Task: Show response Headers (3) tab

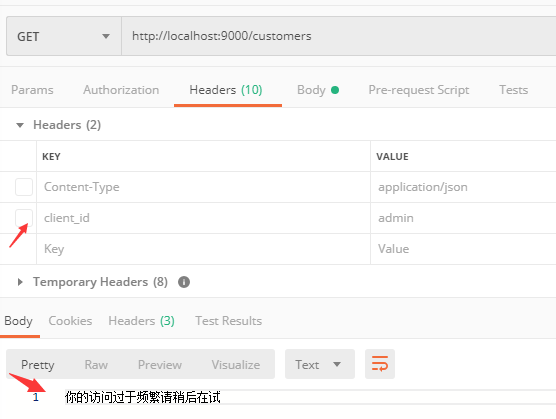Action: pos(141,321)
